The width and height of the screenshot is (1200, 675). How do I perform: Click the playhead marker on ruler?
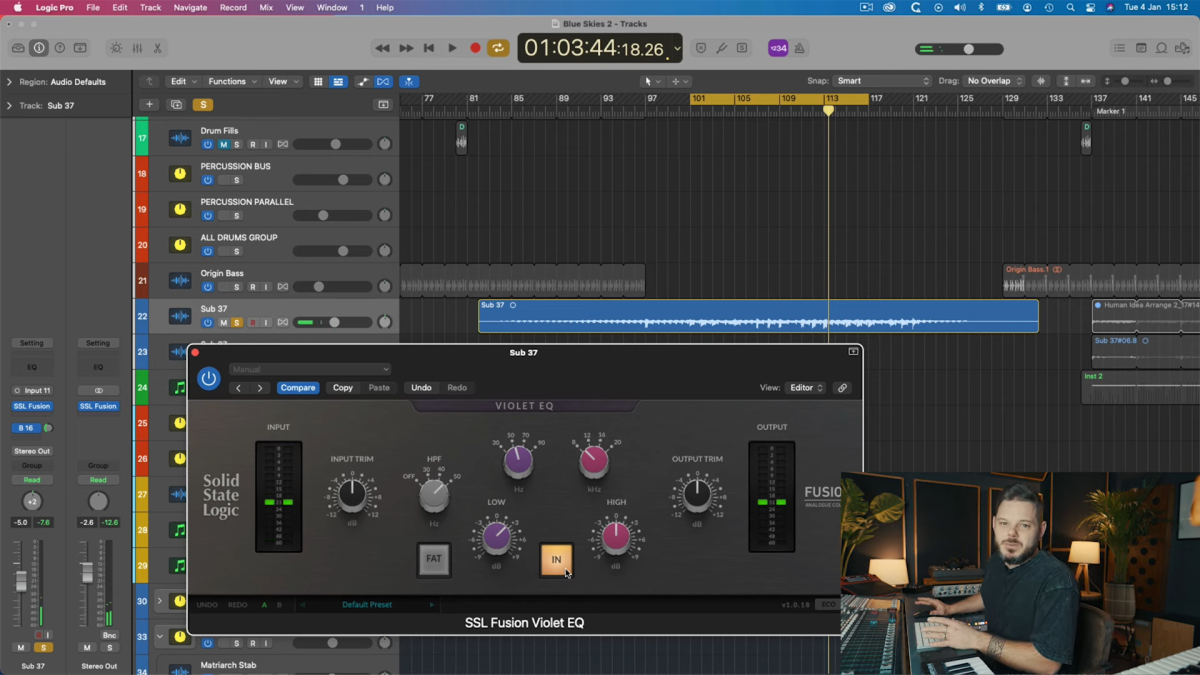828,110
